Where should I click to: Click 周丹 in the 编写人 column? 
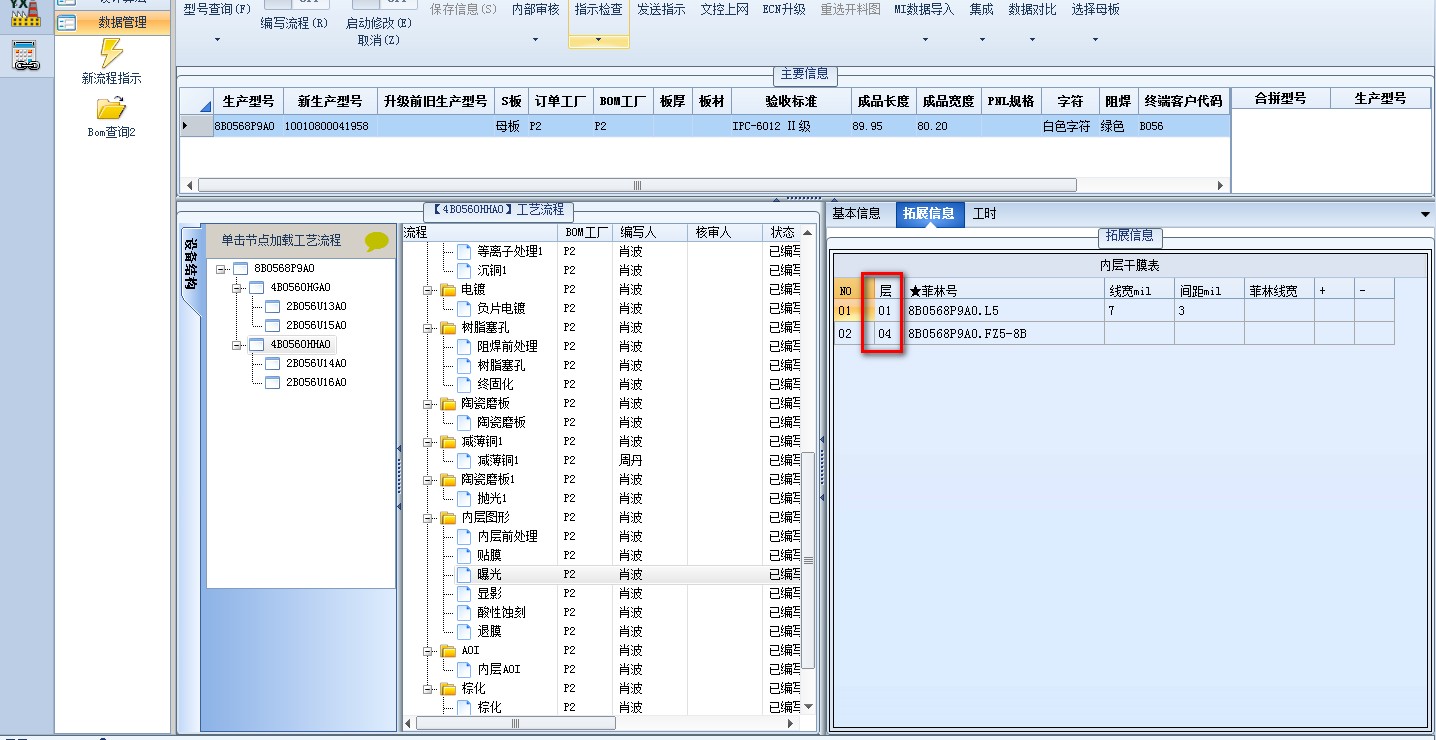[x=631, y=460]
